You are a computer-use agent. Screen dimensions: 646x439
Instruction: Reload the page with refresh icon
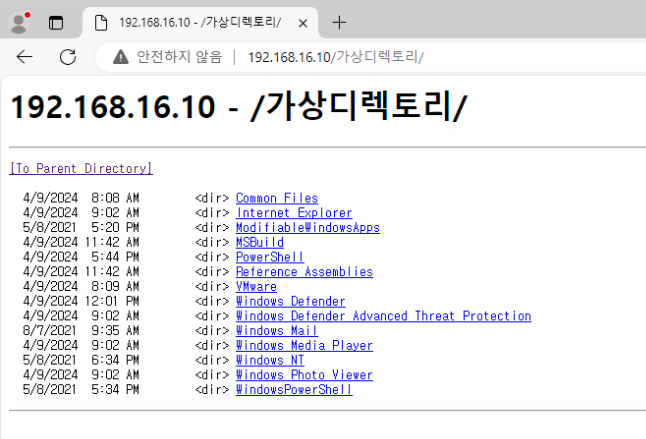[68, 57]
